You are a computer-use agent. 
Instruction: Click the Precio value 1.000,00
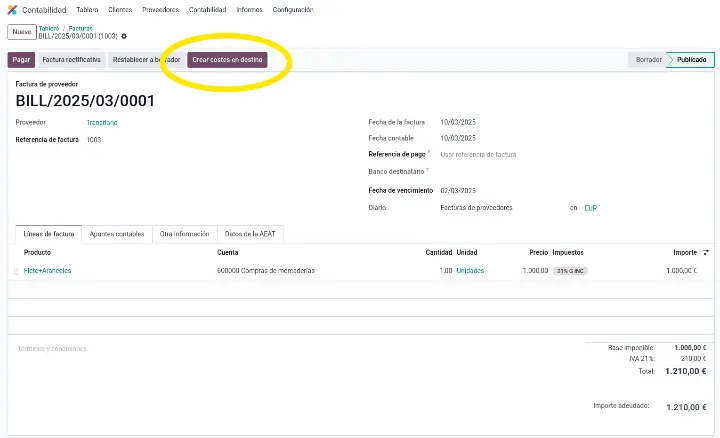click(535, 270)
